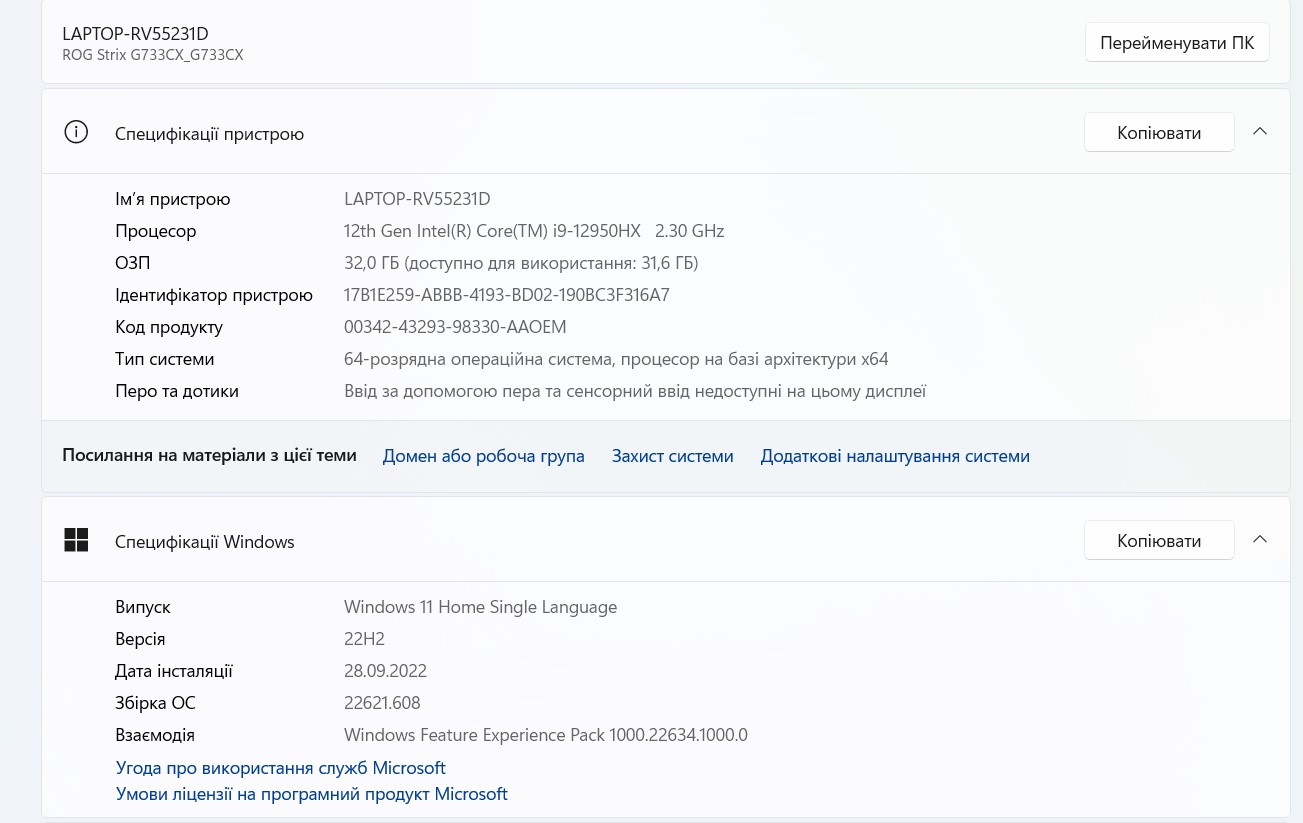Click the product code value 00342-43293-98330-AAOEM
Screen dimensions: 1303x823
tap(454, 327)
